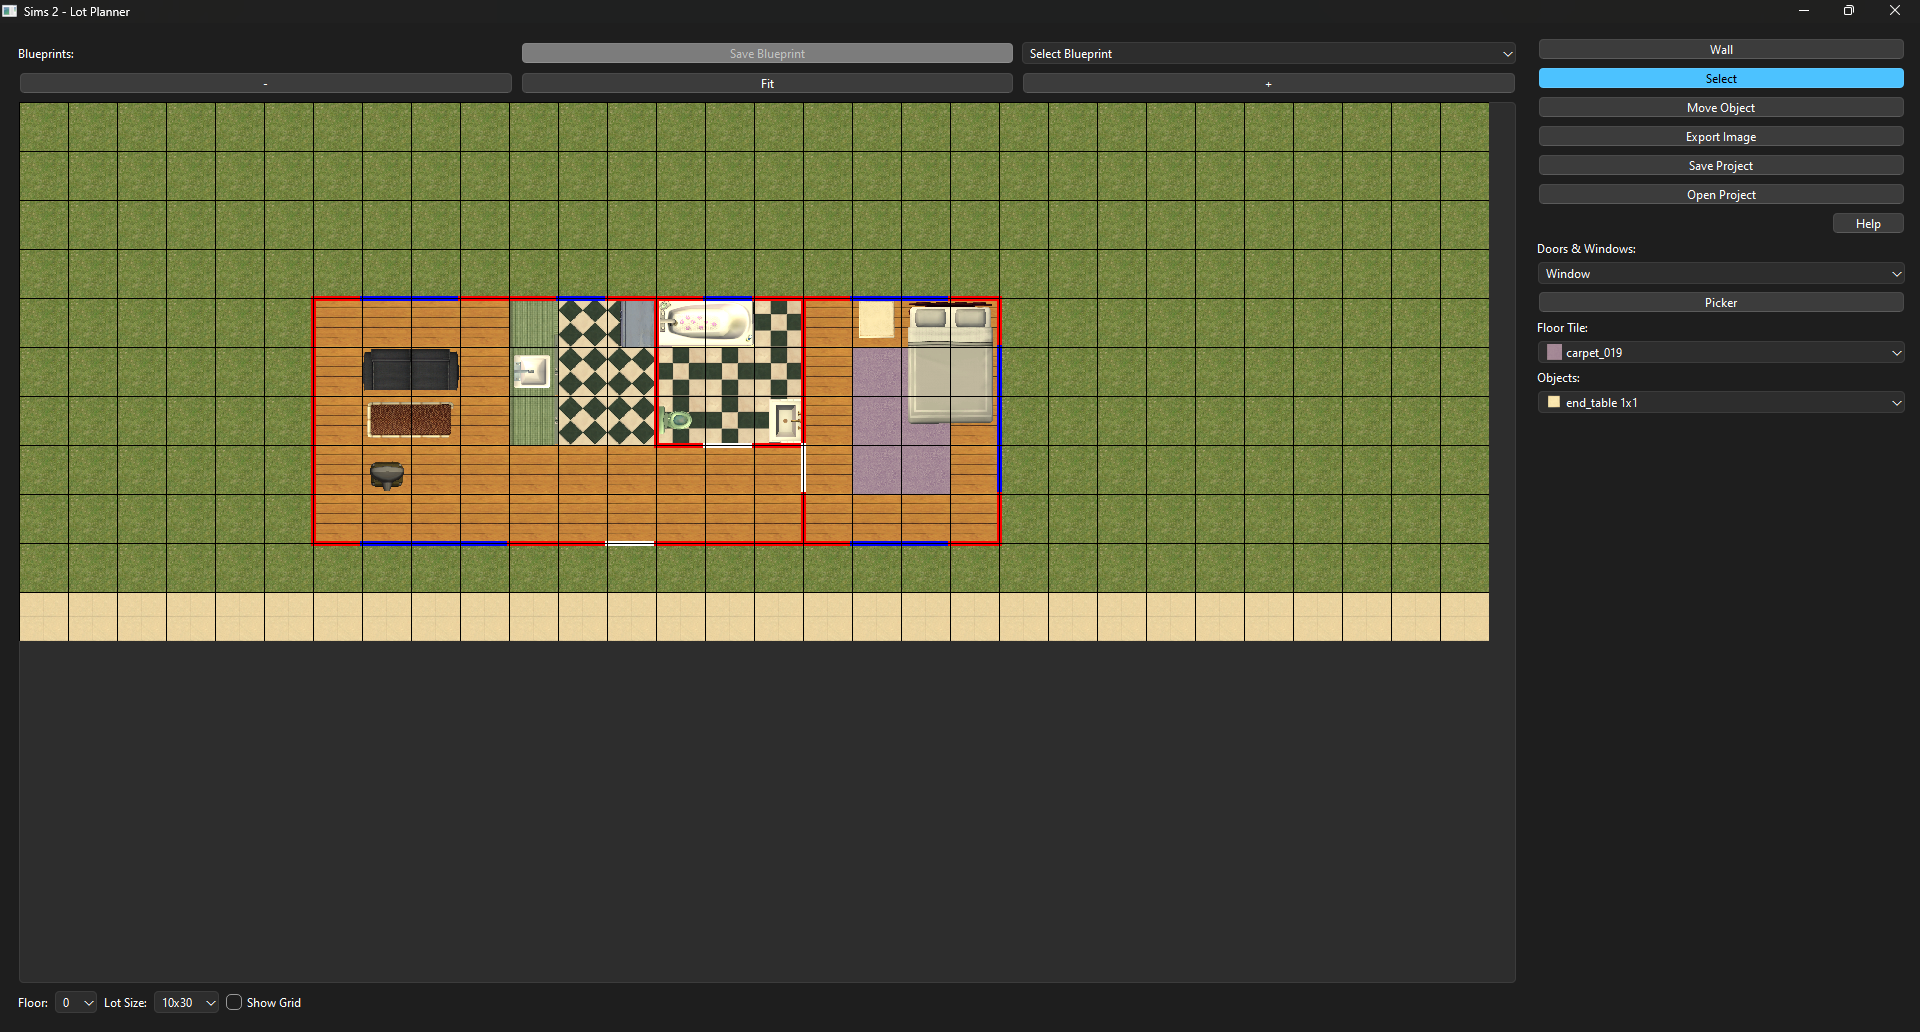This screenshot has height=1032, width=1920.
Task: Click the Export Image button
Action: 1720,136
